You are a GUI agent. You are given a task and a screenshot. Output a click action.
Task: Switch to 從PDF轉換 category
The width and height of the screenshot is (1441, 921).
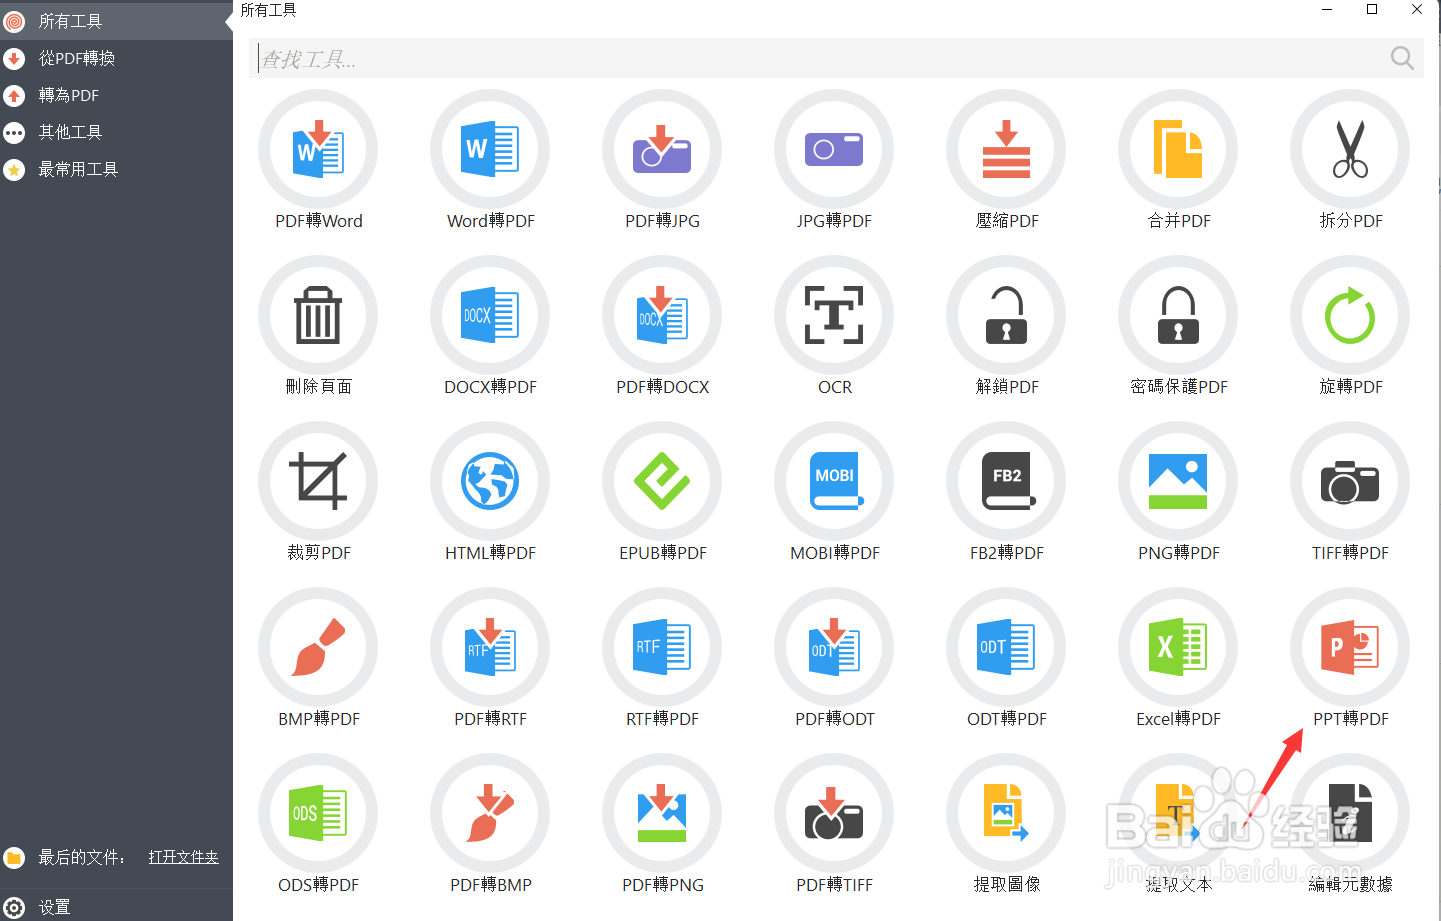pos(116,58)
